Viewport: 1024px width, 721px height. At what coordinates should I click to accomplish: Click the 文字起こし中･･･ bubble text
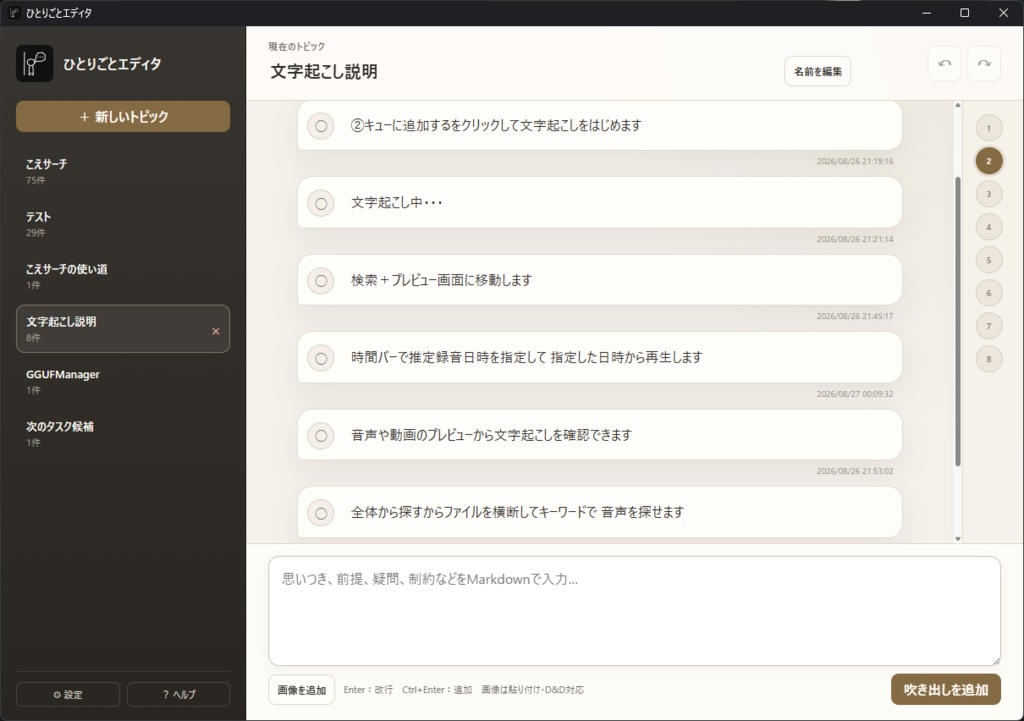click(x=396, y=202)
